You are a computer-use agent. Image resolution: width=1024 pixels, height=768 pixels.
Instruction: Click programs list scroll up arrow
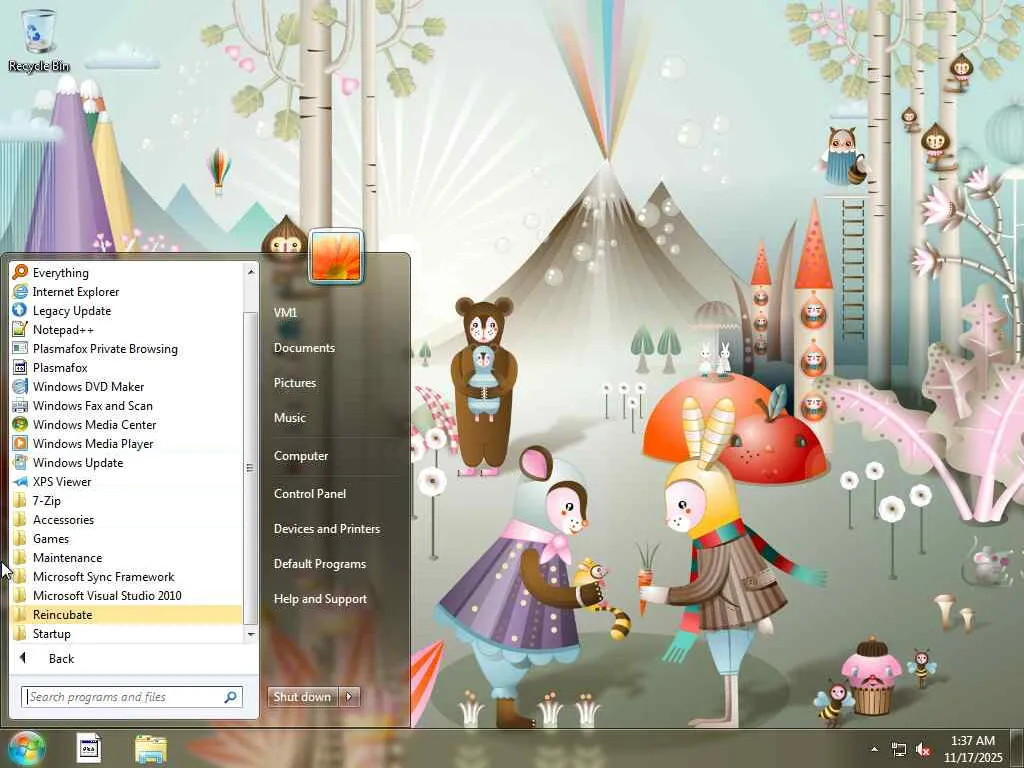251,271
